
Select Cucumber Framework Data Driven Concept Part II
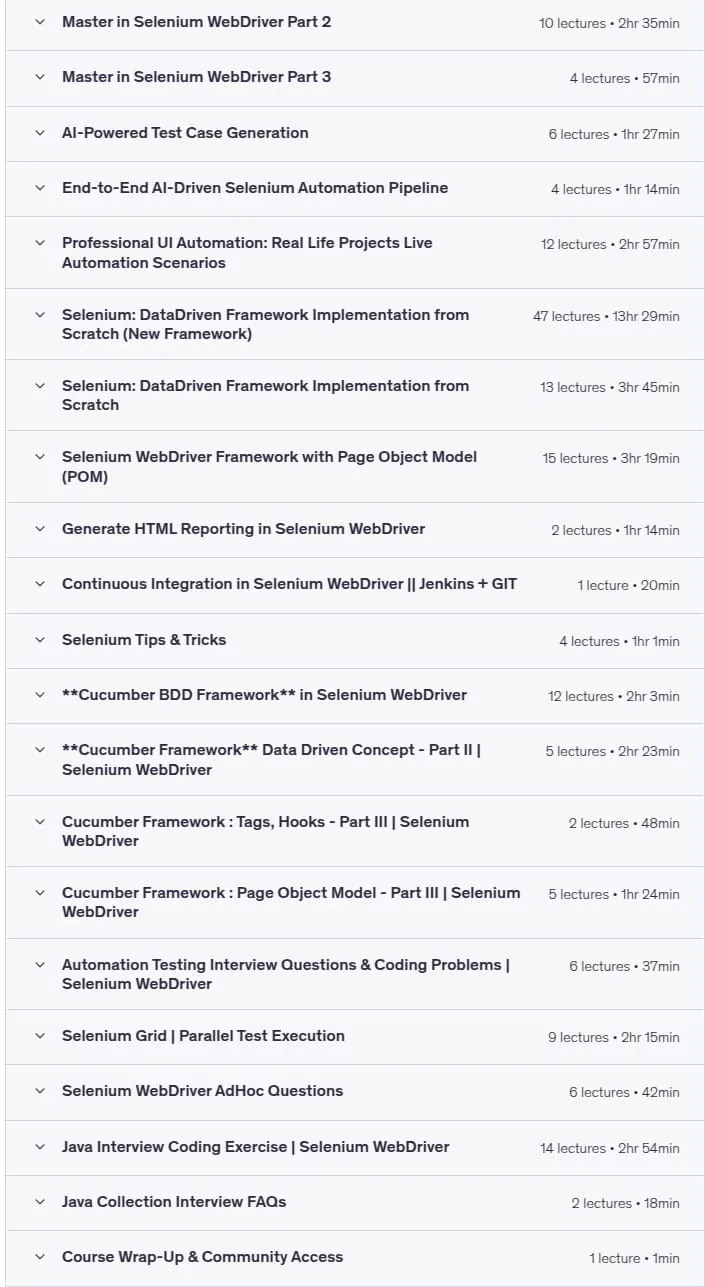(x=271, y=760)
